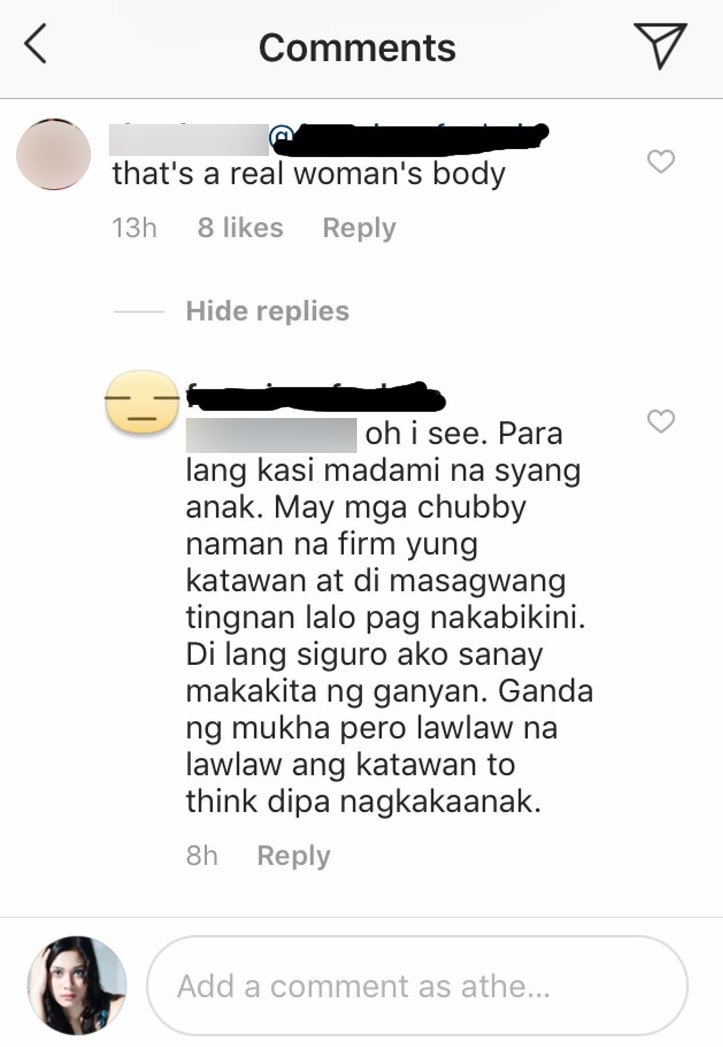Tap the paper plane share icon
The width and height of the screenshot is (723, 1047).
pyautogui.click(x=660, y=45)
